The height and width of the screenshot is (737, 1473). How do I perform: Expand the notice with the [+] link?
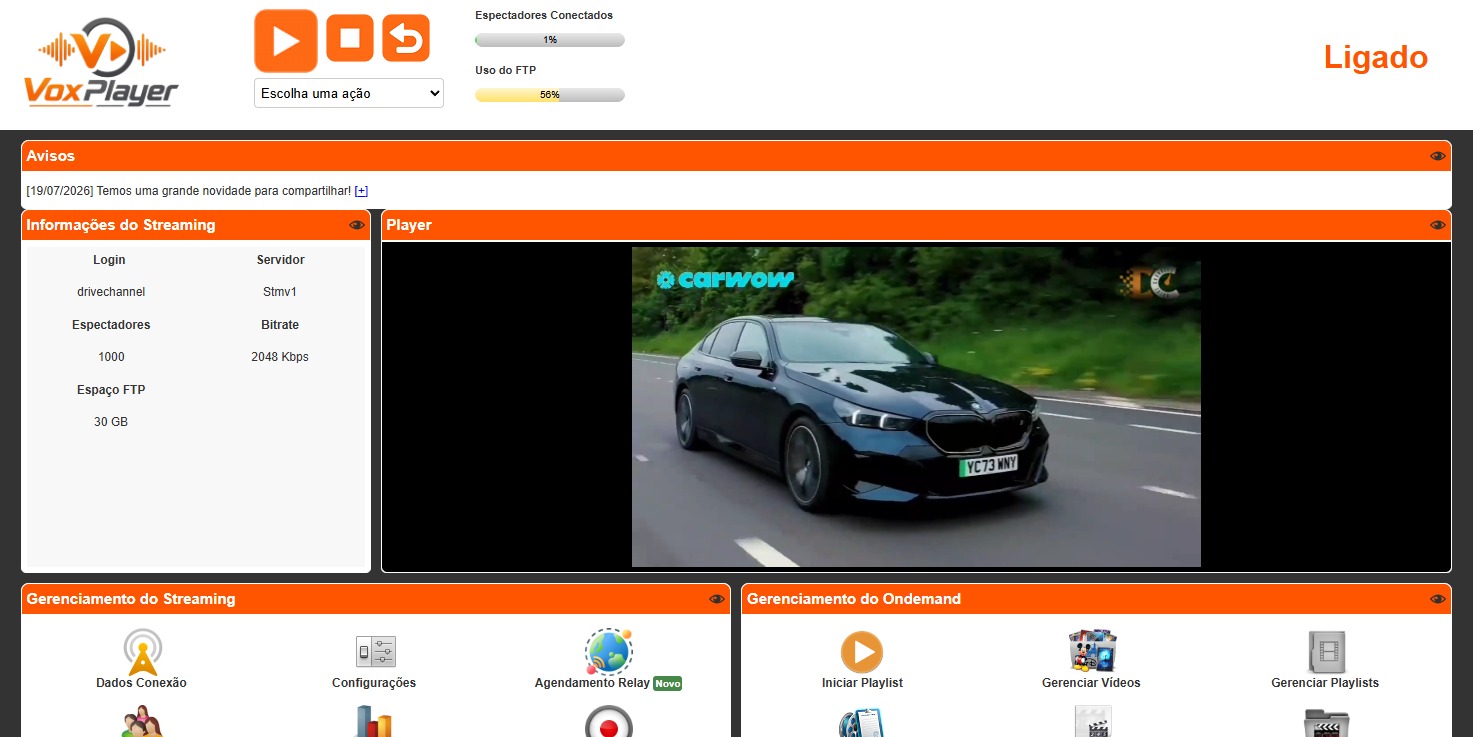pyautogui.click(x=362, y=191)
